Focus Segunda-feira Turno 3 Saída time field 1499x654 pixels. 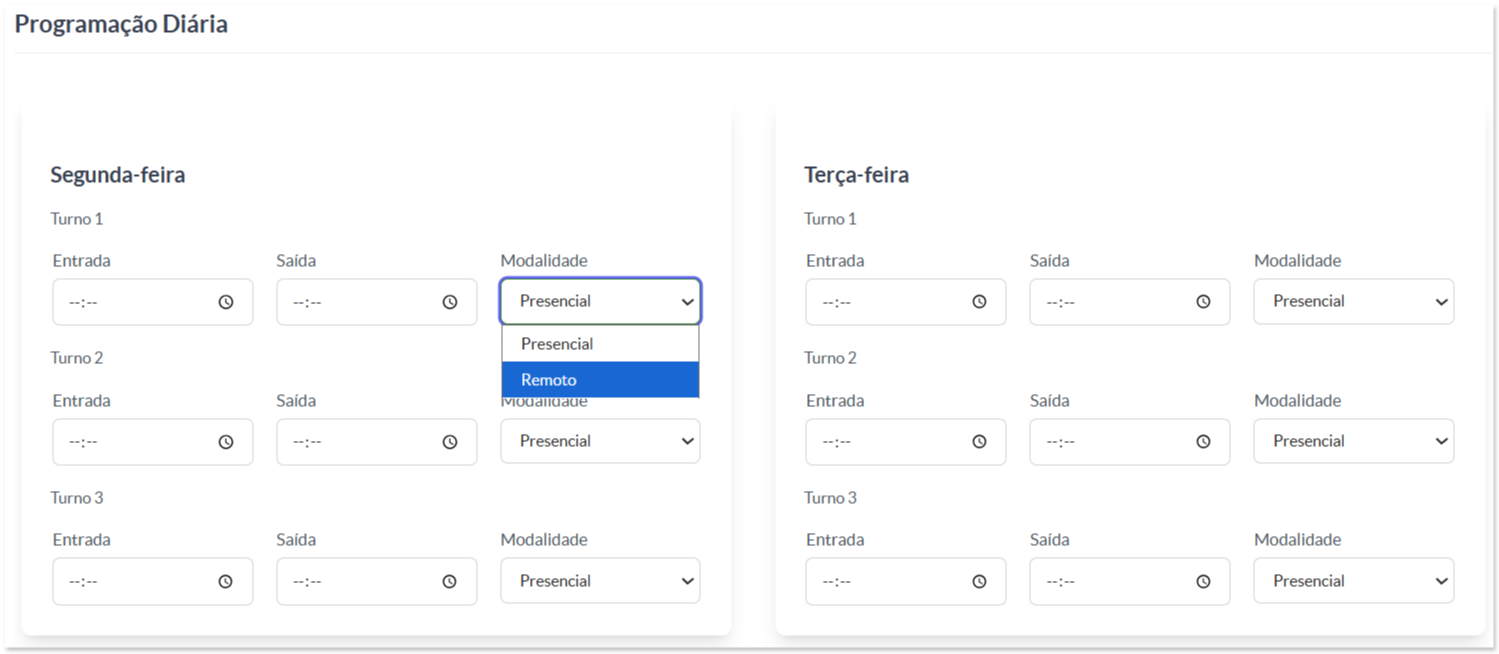click(377, 581)
